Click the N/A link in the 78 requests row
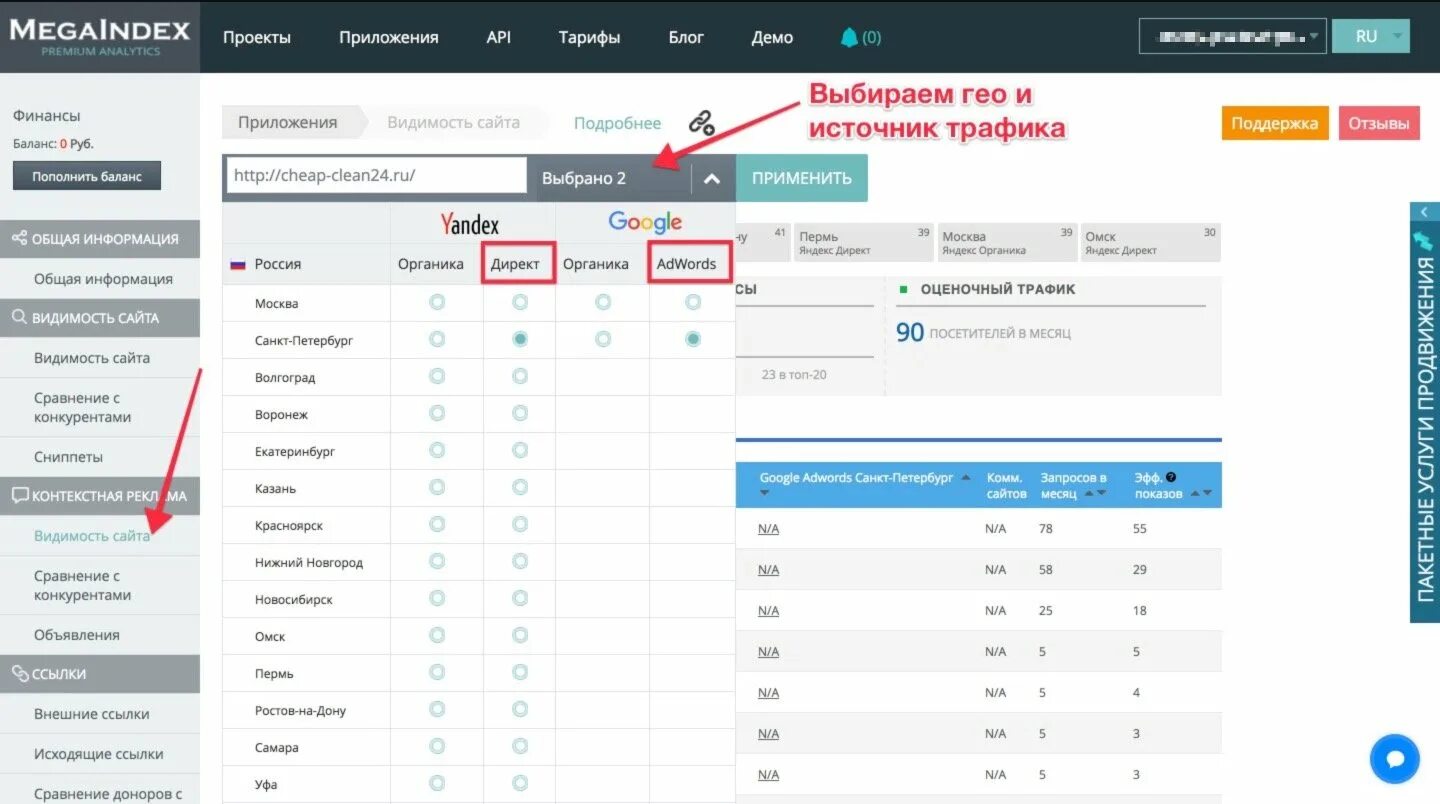 pyautogui.click(x=768, y=529)
